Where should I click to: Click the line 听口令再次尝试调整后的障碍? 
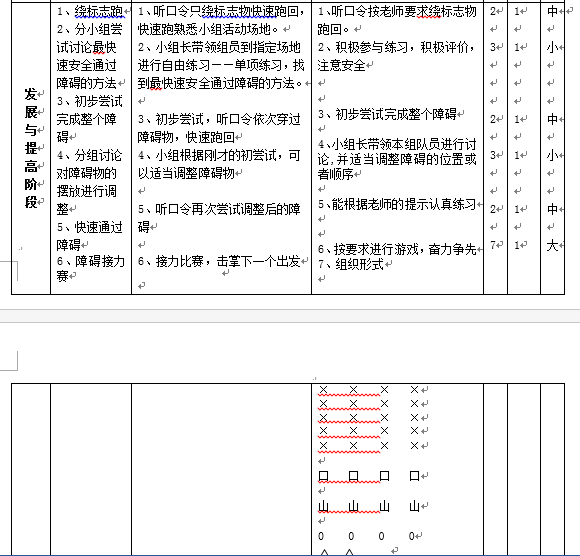(x=219, y=218)
